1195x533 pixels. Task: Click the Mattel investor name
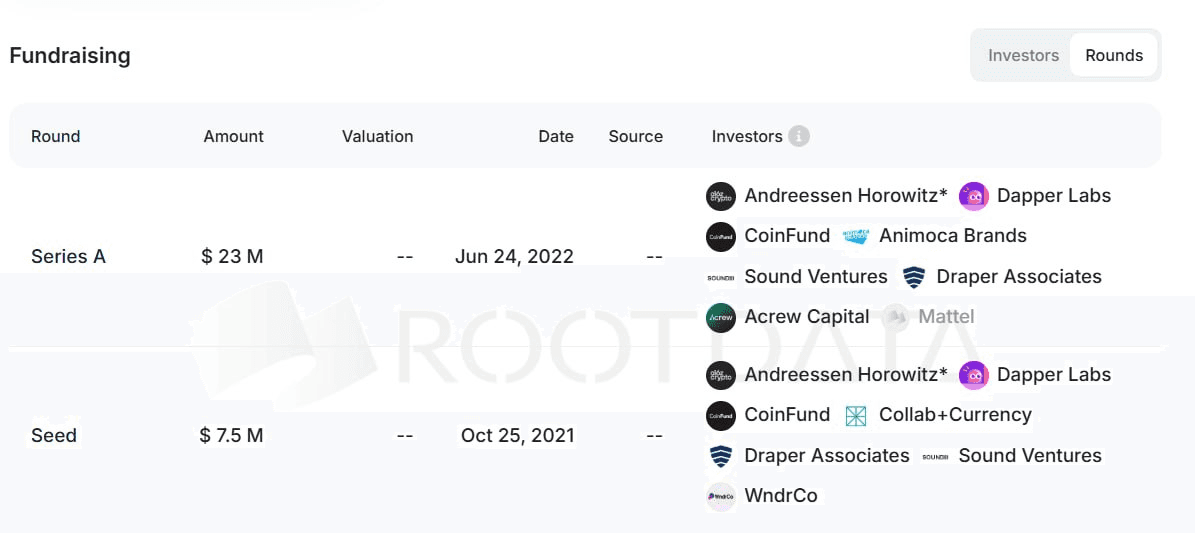pyautogui.click(x=946, y=317)
